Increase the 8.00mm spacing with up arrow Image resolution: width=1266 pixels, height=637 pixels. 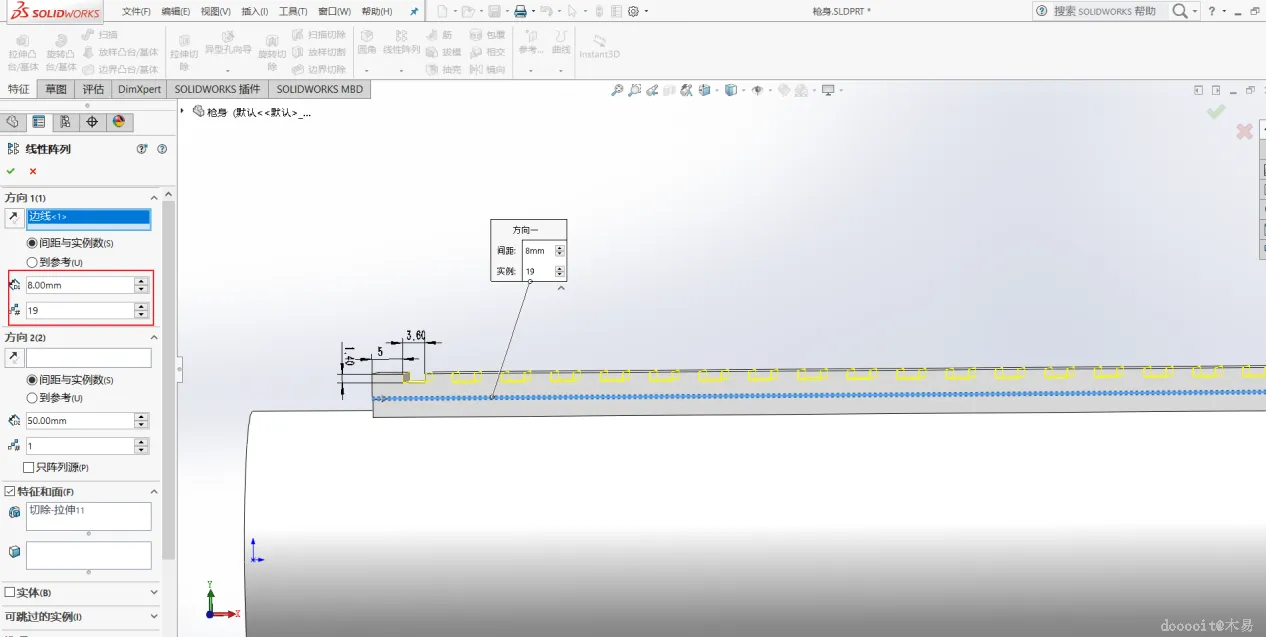[141, 281]
